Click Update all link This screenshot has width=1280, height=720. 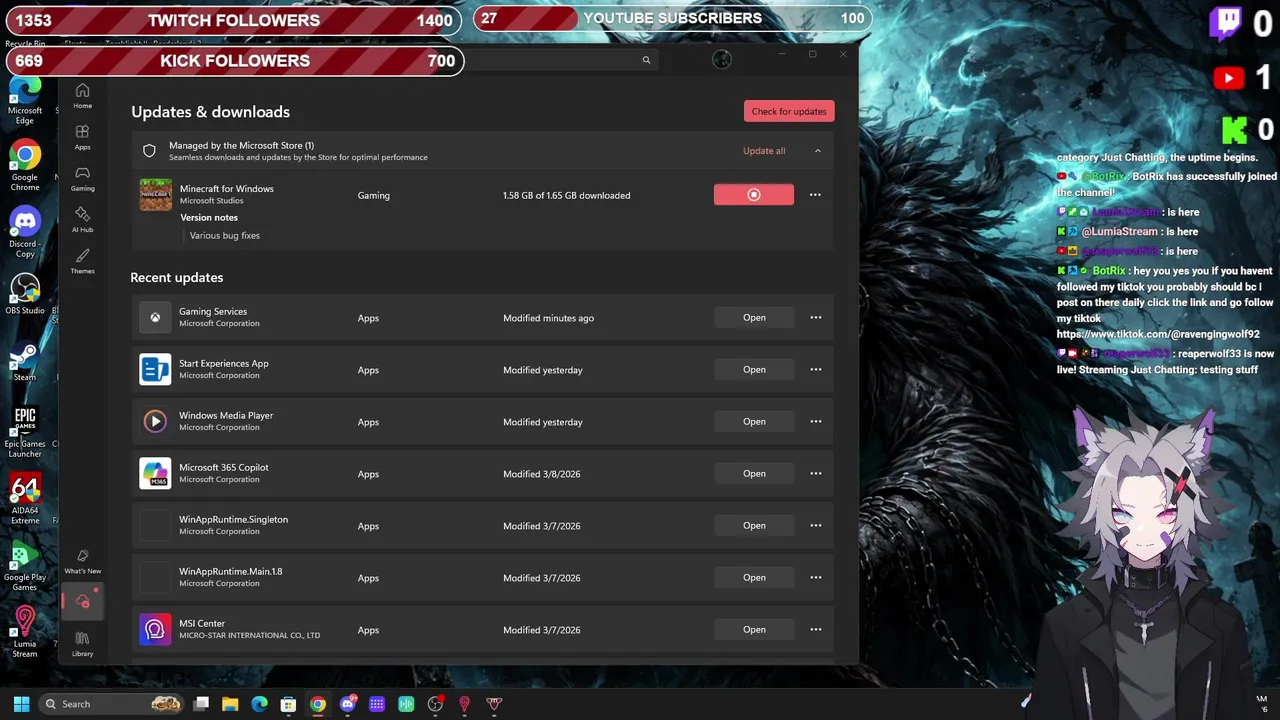pyautogui.click(x=764, y=151)
